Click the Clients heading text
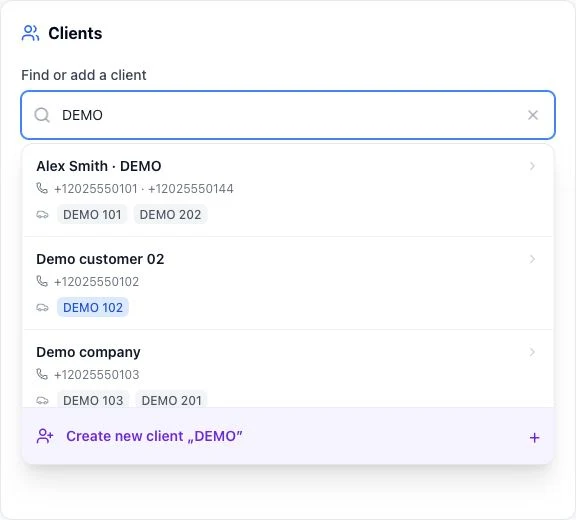Viewport: 576px width, 520px height. pyautogui.click(x=75, y=33)
